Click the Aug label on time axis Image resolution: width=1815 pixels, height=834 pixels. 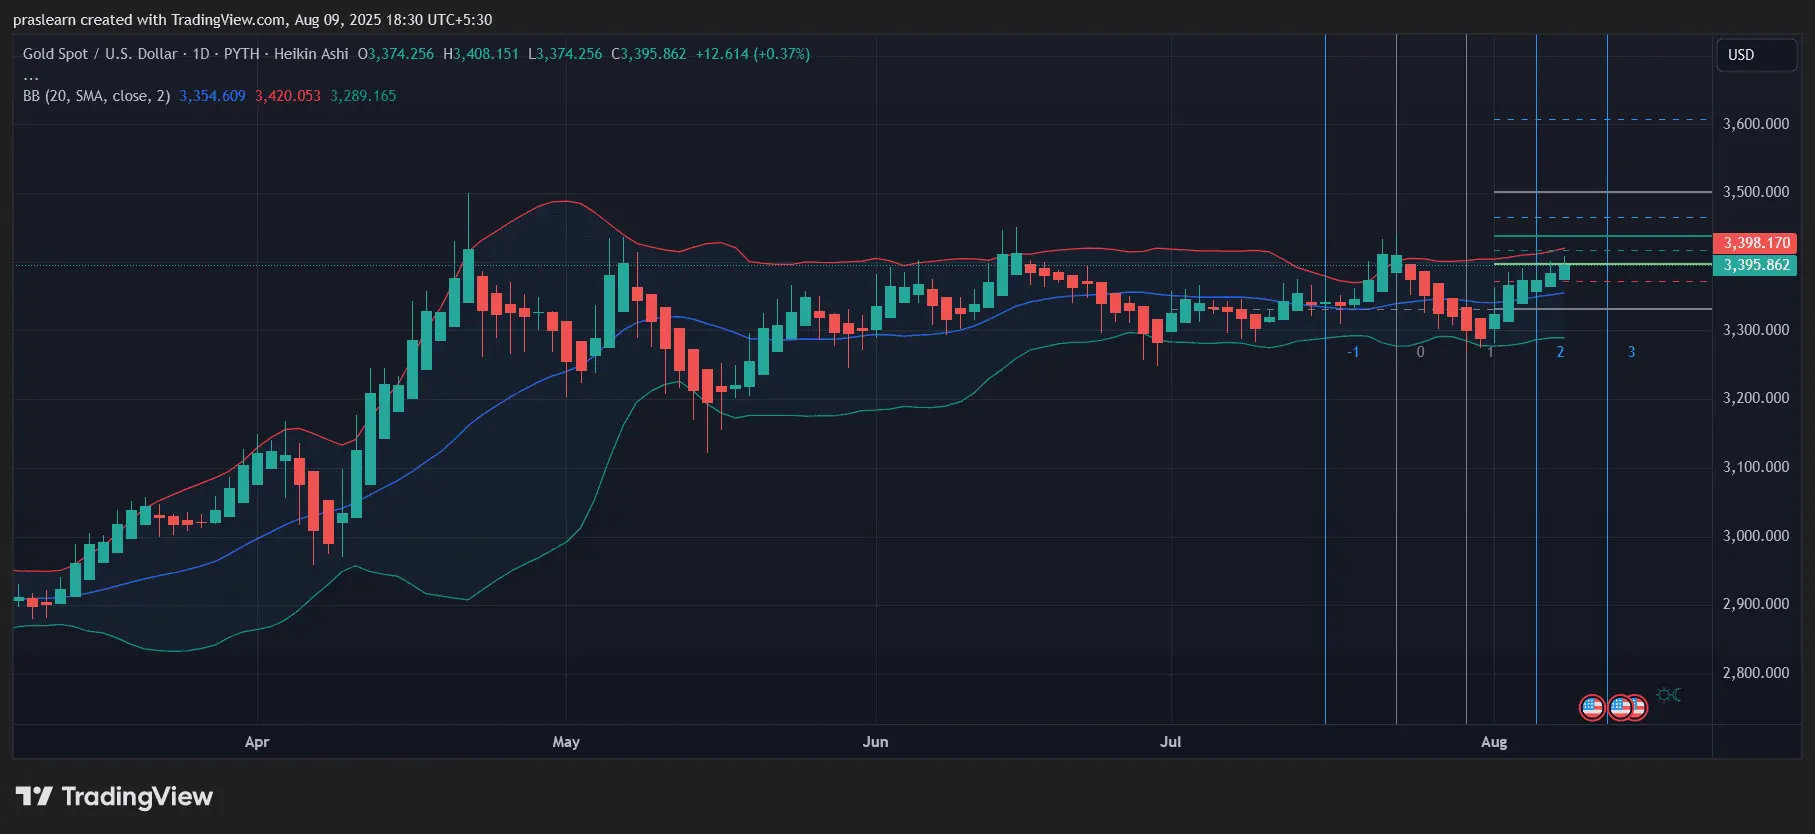click(x=1494, y=742)
